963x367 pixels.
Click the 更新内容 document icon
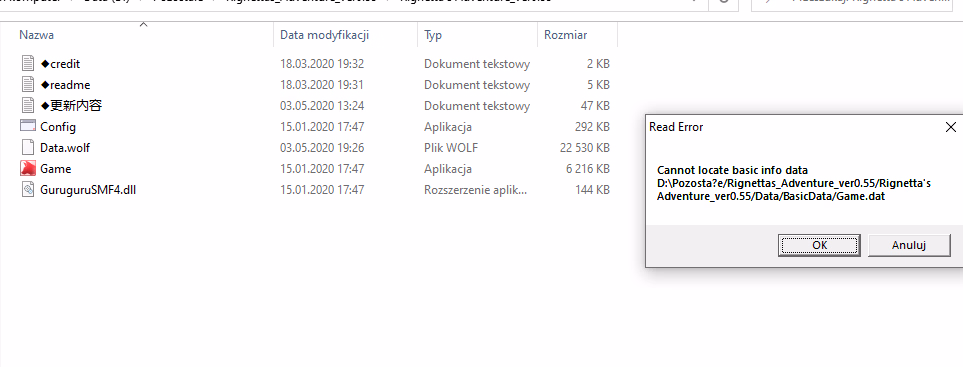(28, 106)
